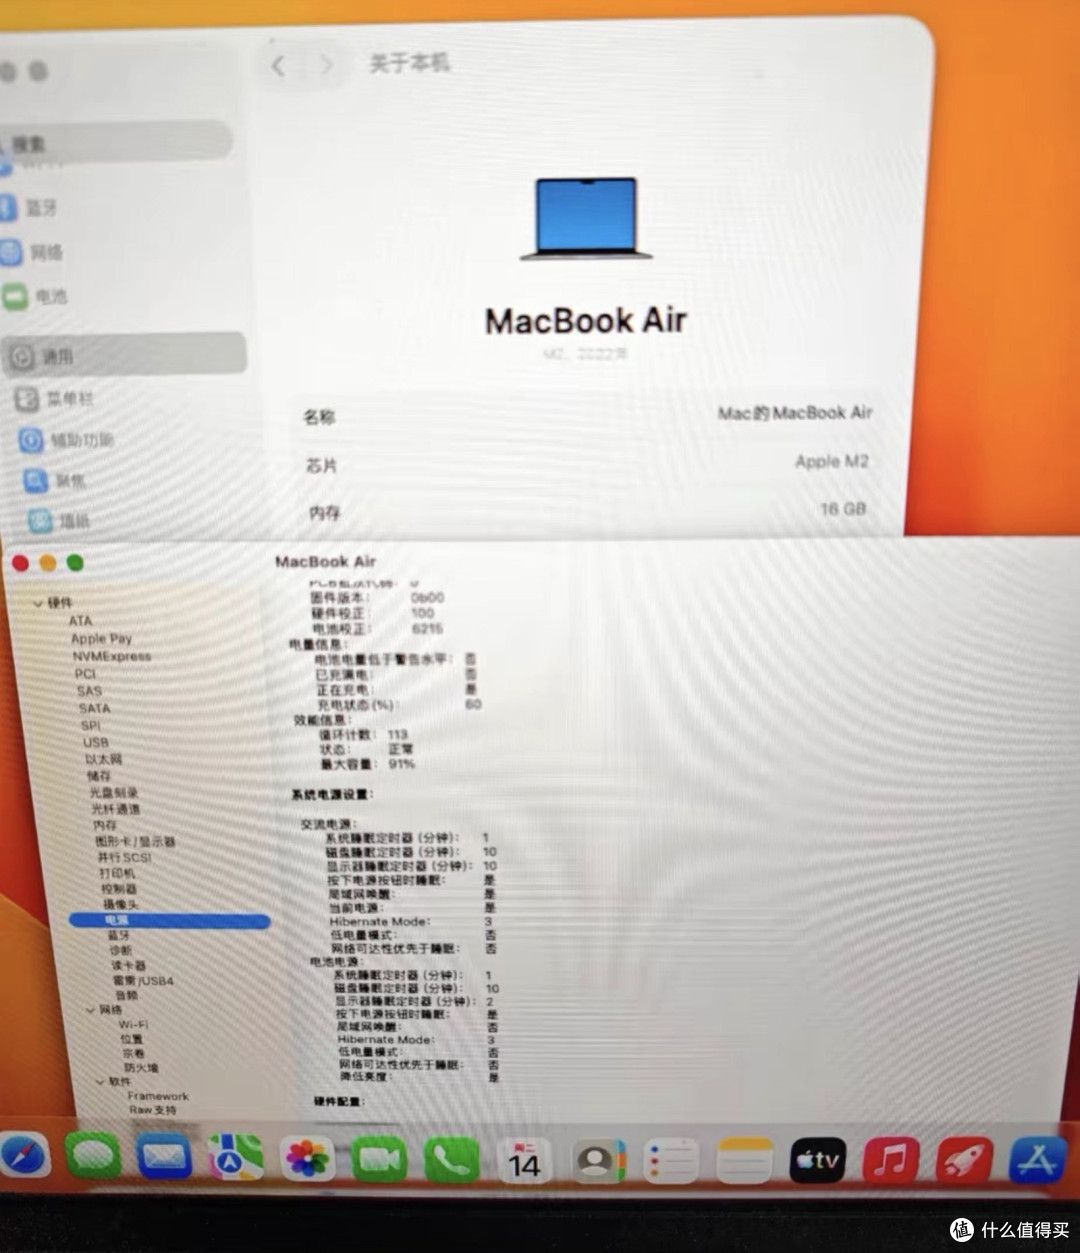Open 蓝牙 (Bluetooth) in System Settings sidebar
Image resolution: width=1080 pixels, height=1253 pixels.
pos(30,207)
